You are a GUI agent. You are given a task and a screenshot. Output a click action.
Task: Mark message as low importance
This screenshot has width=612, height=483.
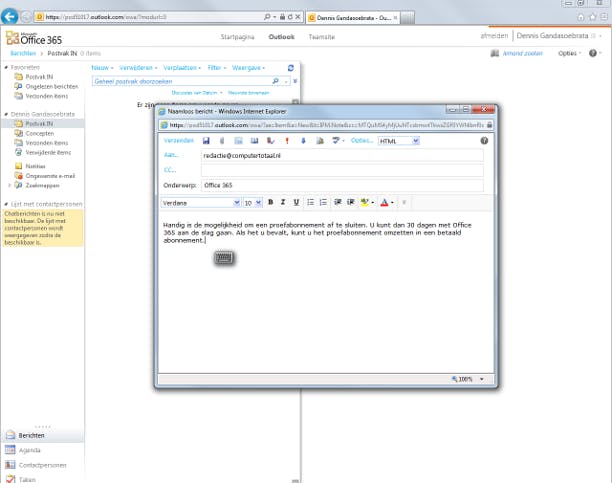[303, 141]
